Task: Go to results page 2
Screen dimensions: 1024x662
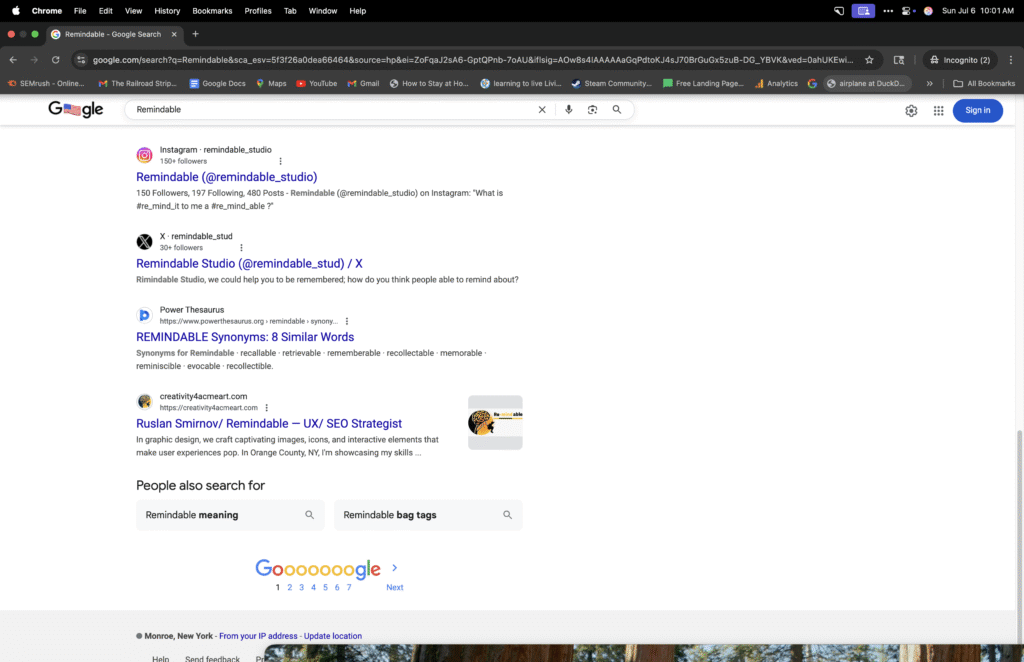Action: [289, 587]
